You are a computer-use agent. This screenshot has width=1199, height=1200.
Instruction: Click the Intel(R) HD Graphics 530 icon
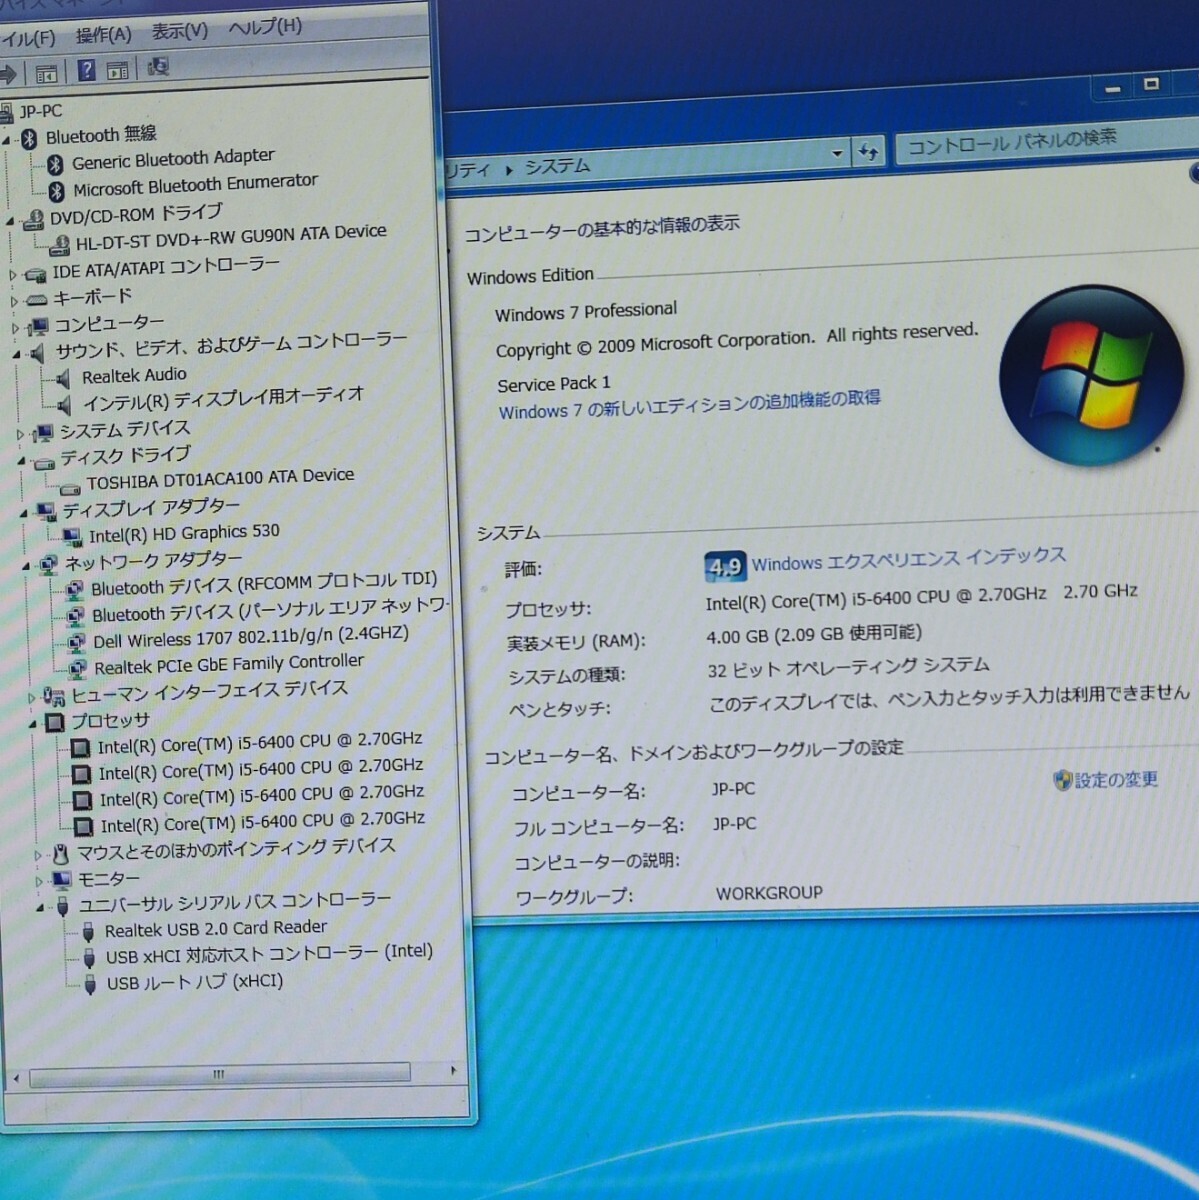coord(72,537)
